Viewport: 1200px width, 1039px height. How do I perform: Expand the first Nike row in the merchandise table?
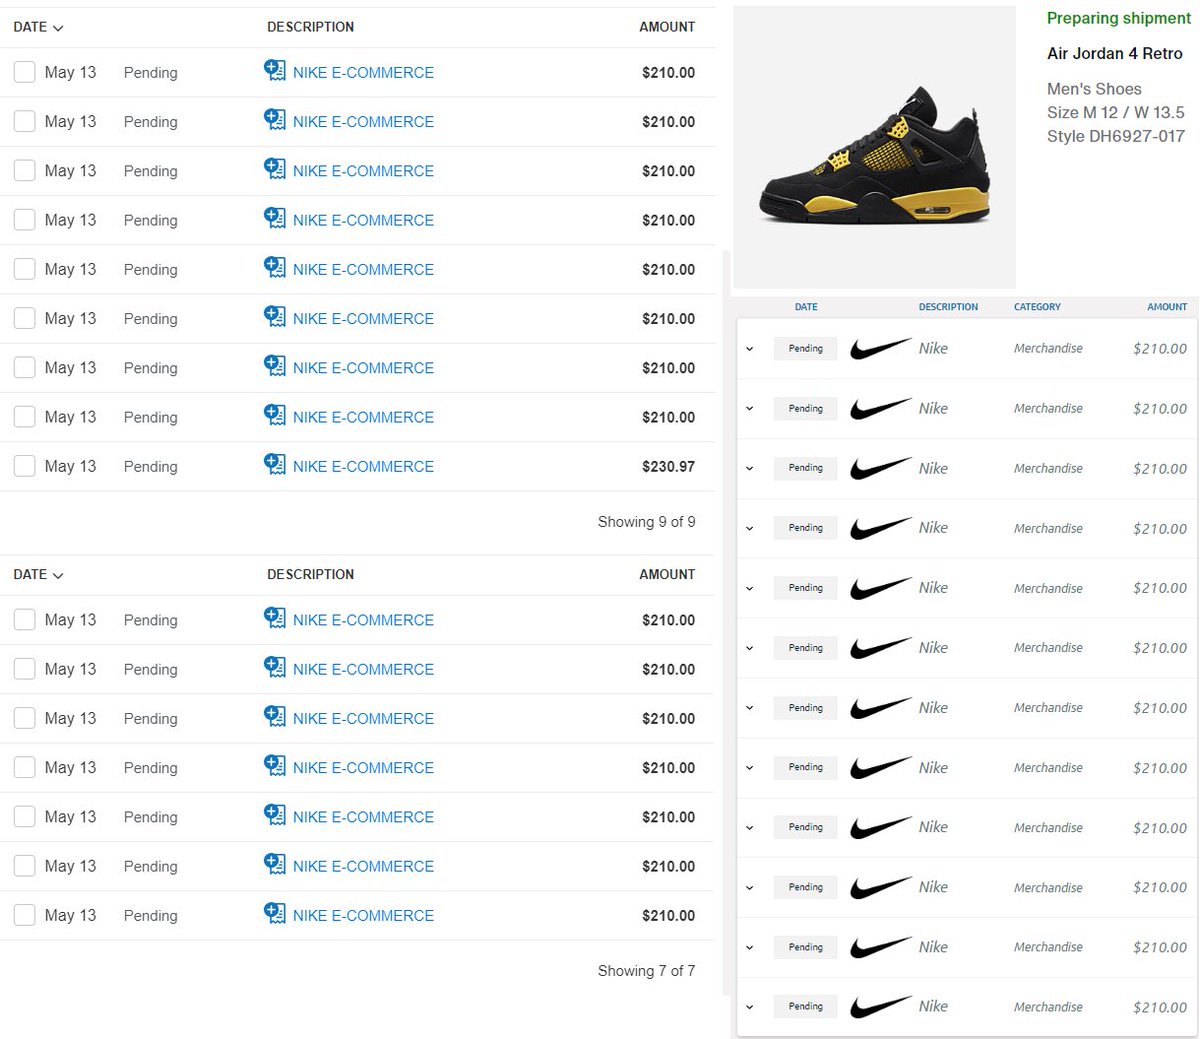[x=750, y=349]
